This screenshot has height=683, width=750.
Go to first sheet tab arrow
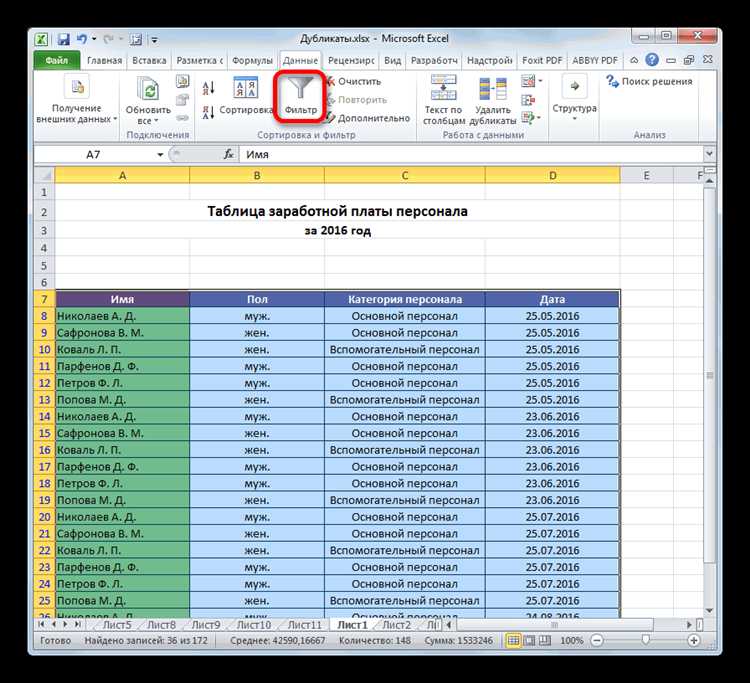(x=41, y=625)
